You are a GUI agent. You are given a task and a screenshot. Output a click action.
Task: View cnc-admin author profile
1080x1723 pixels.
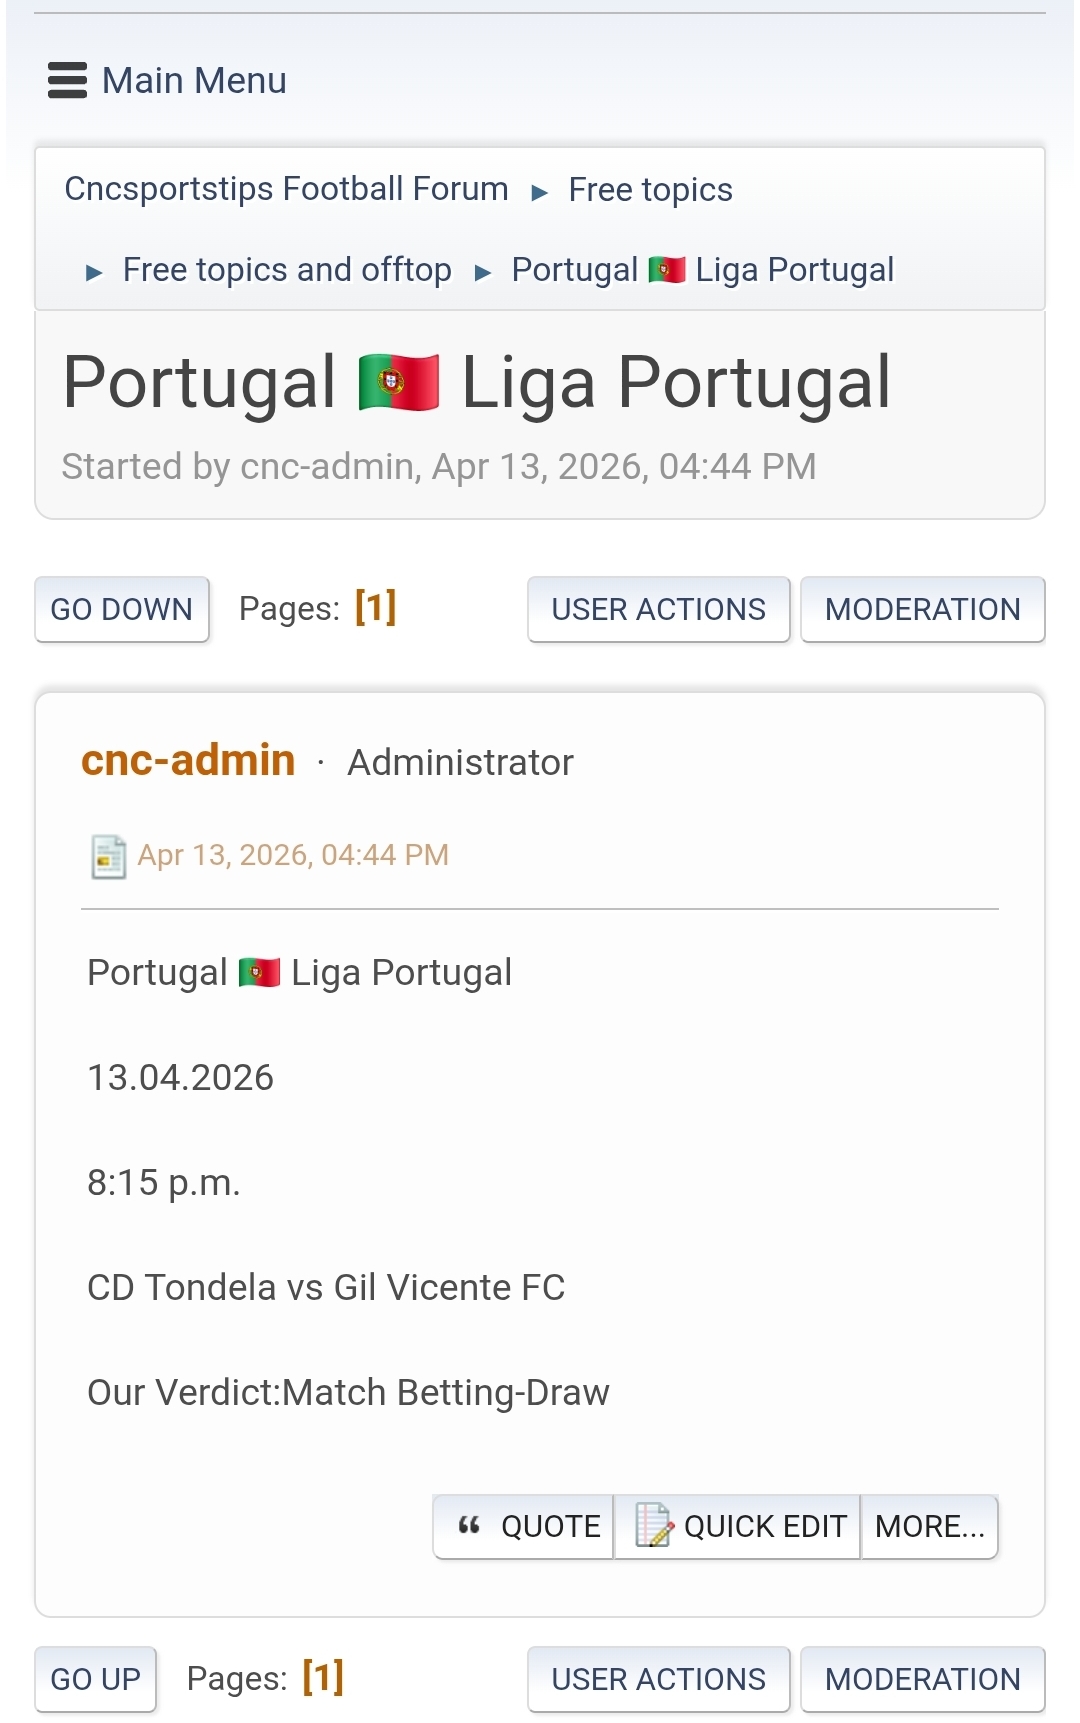point(188,761)
